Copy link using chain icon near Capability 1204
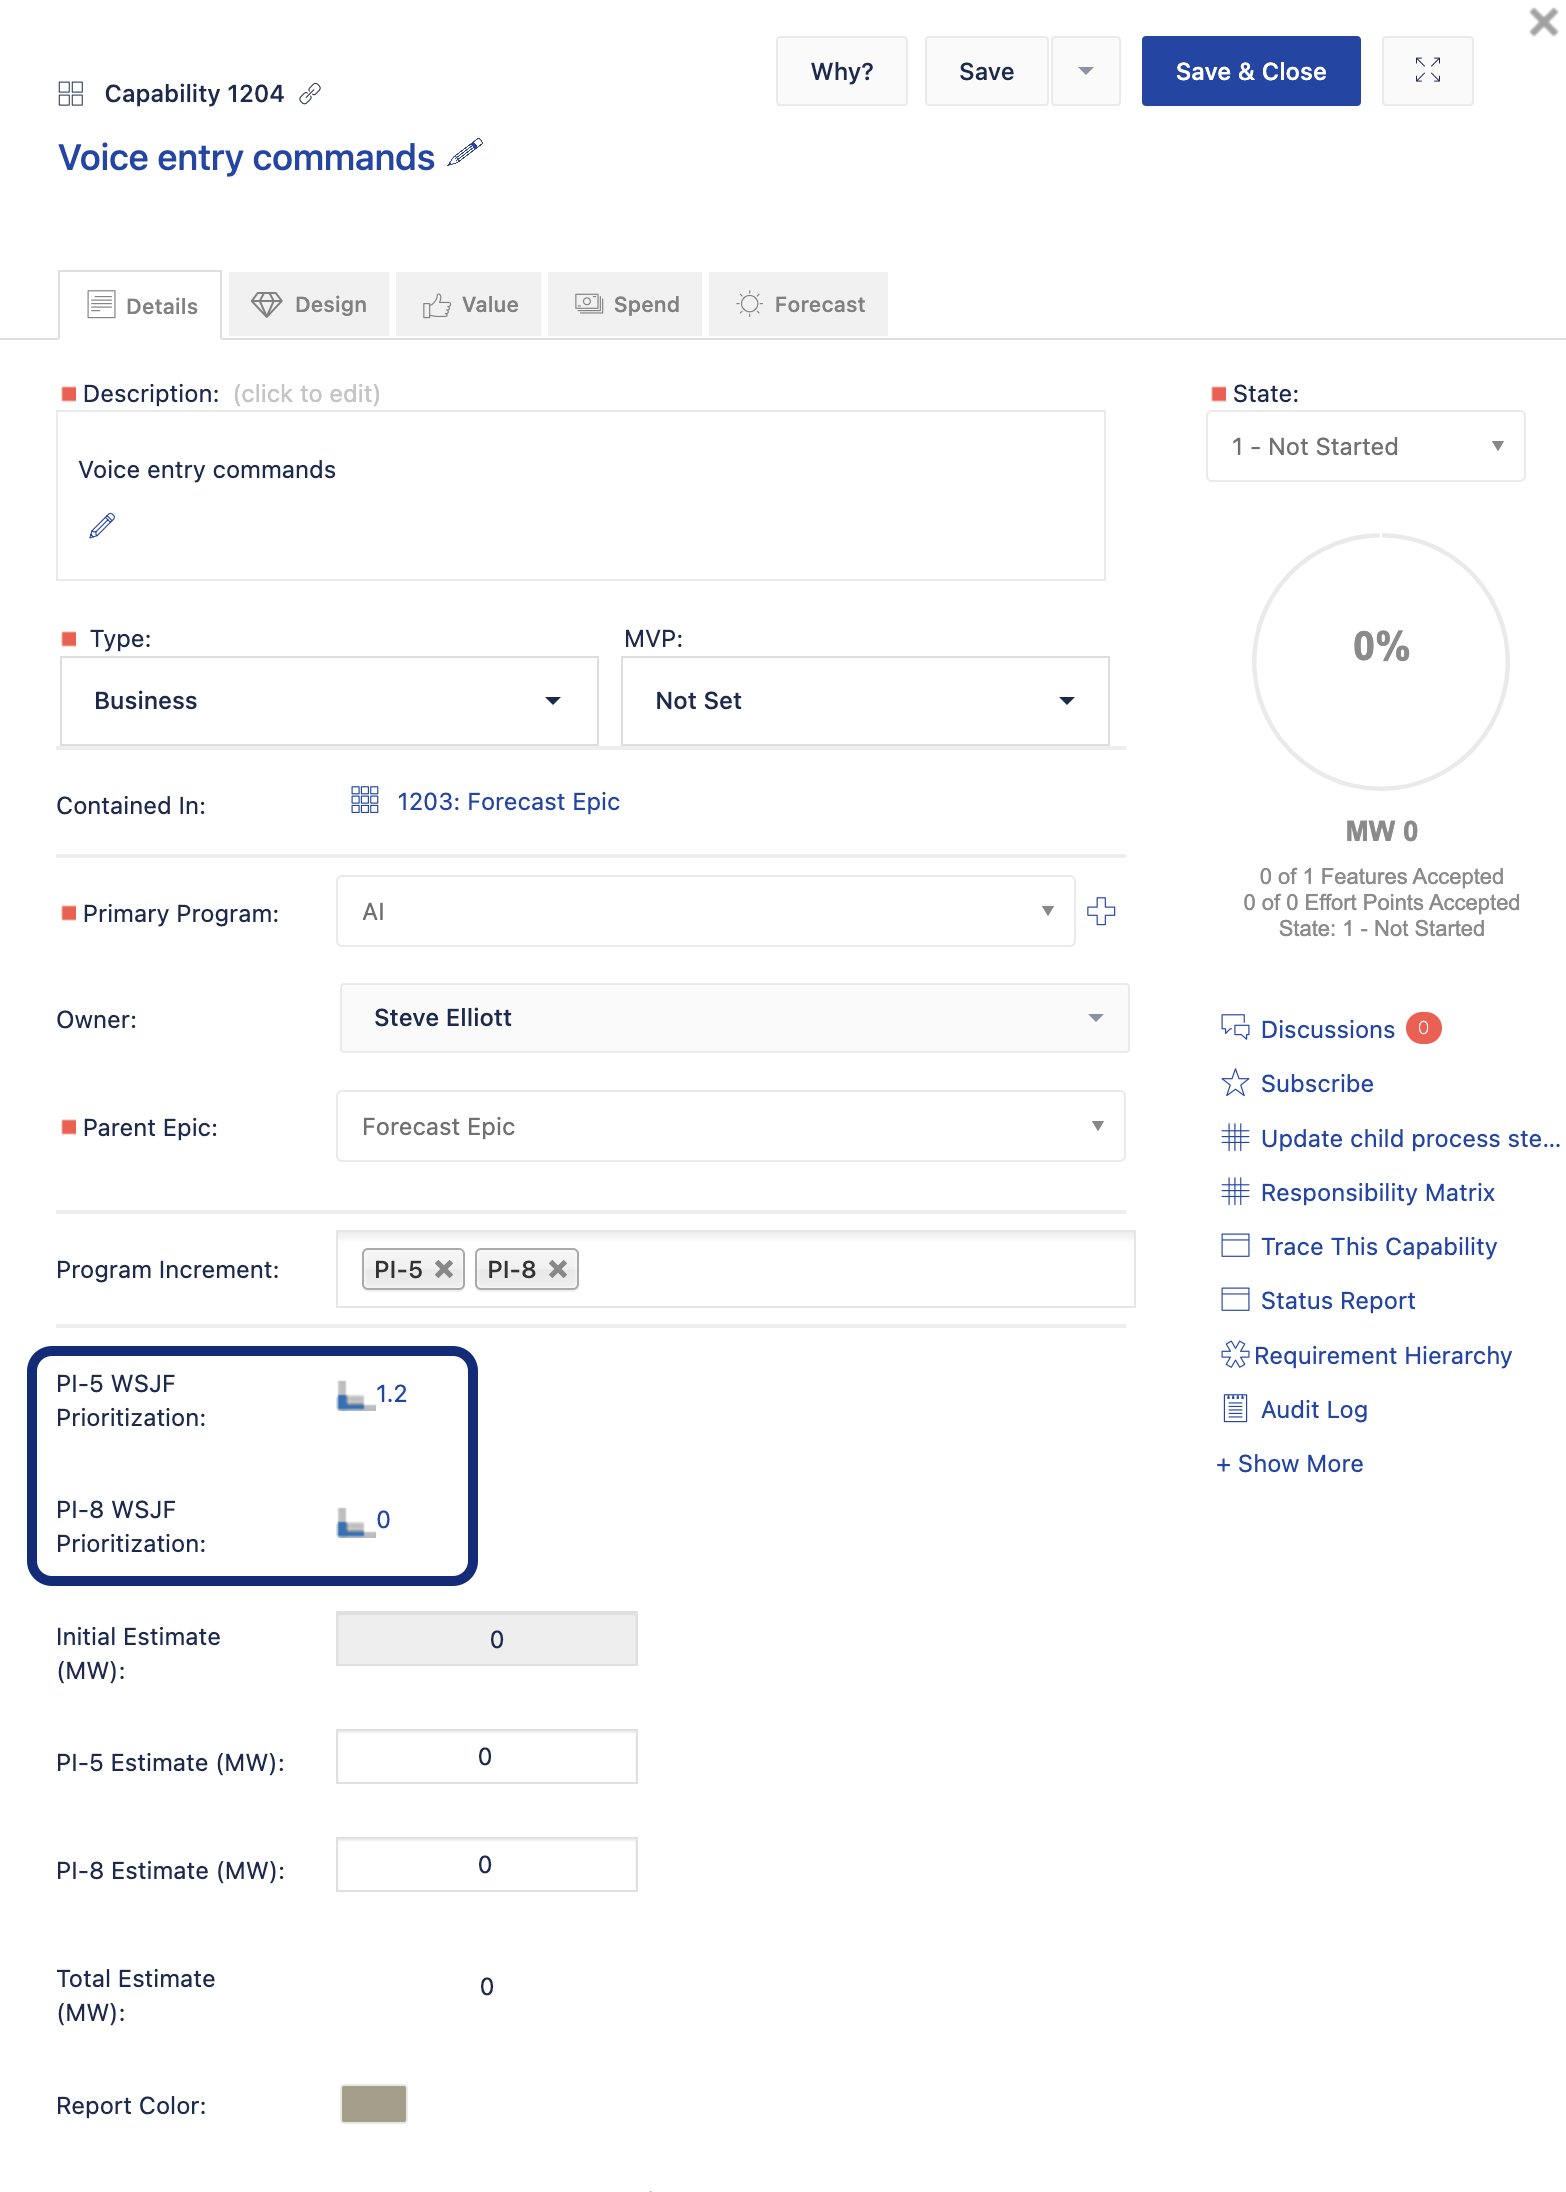 pyautogui.click(x=310, y=94)
